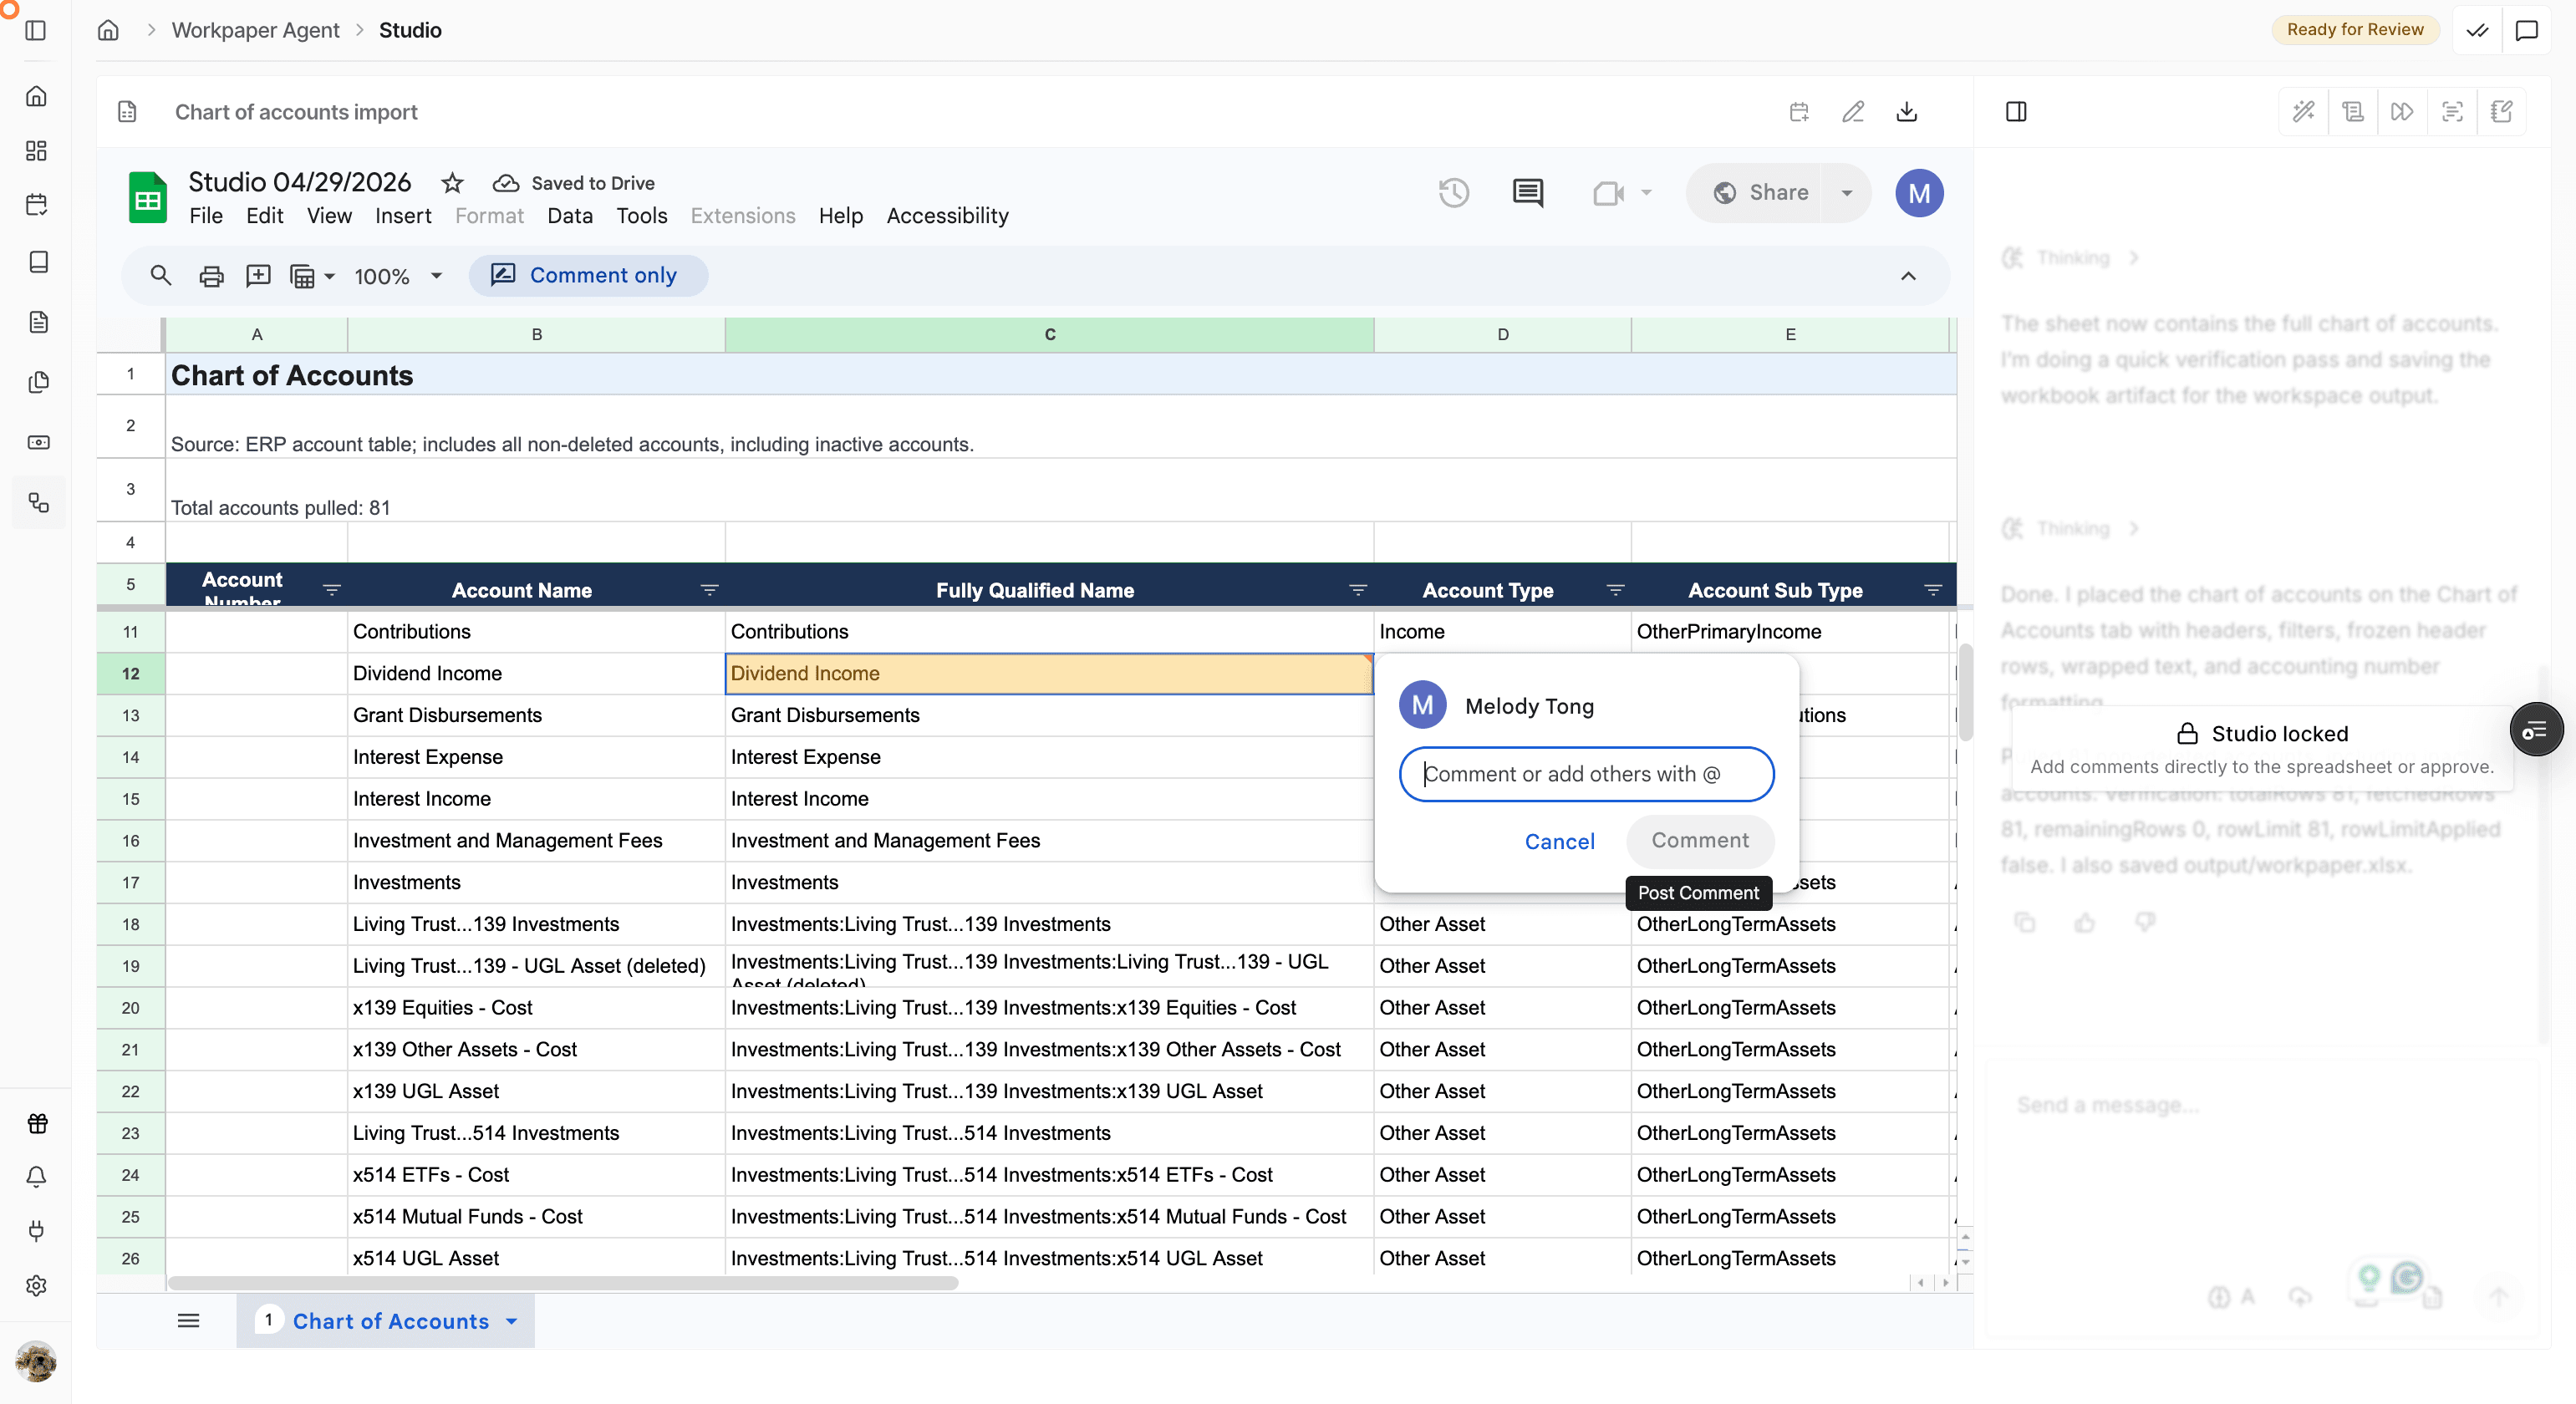
Task: Click the comment text input field
Action: coord(1586,774)
